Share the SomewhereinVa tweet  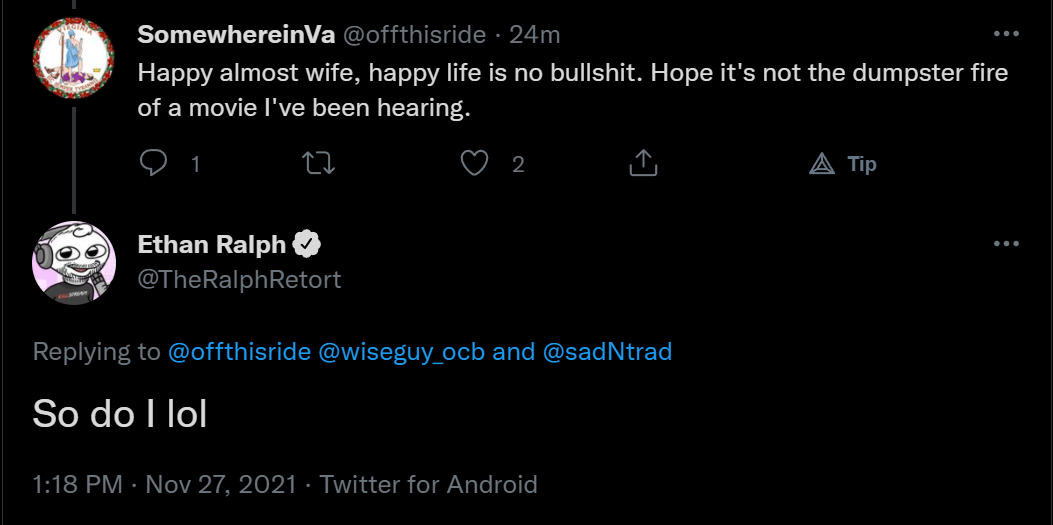tap(643, 163)
